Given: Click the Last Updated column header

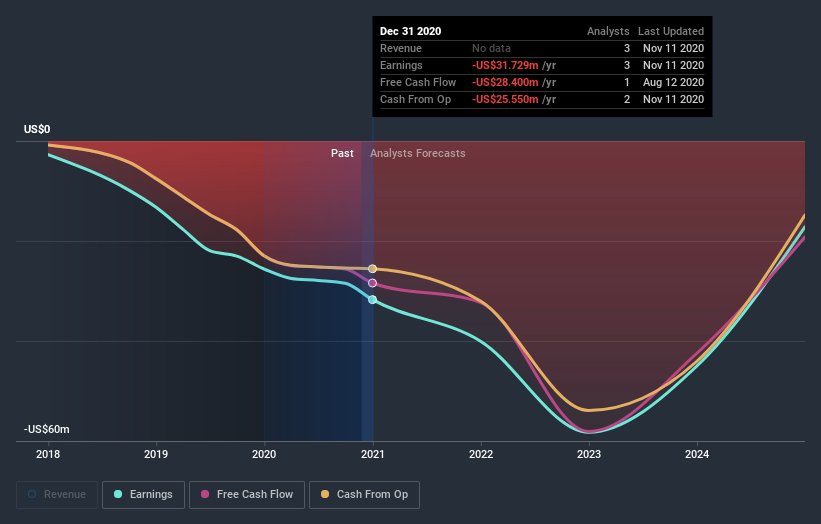Looking at the screenshot, I should (x=671, y=31).
